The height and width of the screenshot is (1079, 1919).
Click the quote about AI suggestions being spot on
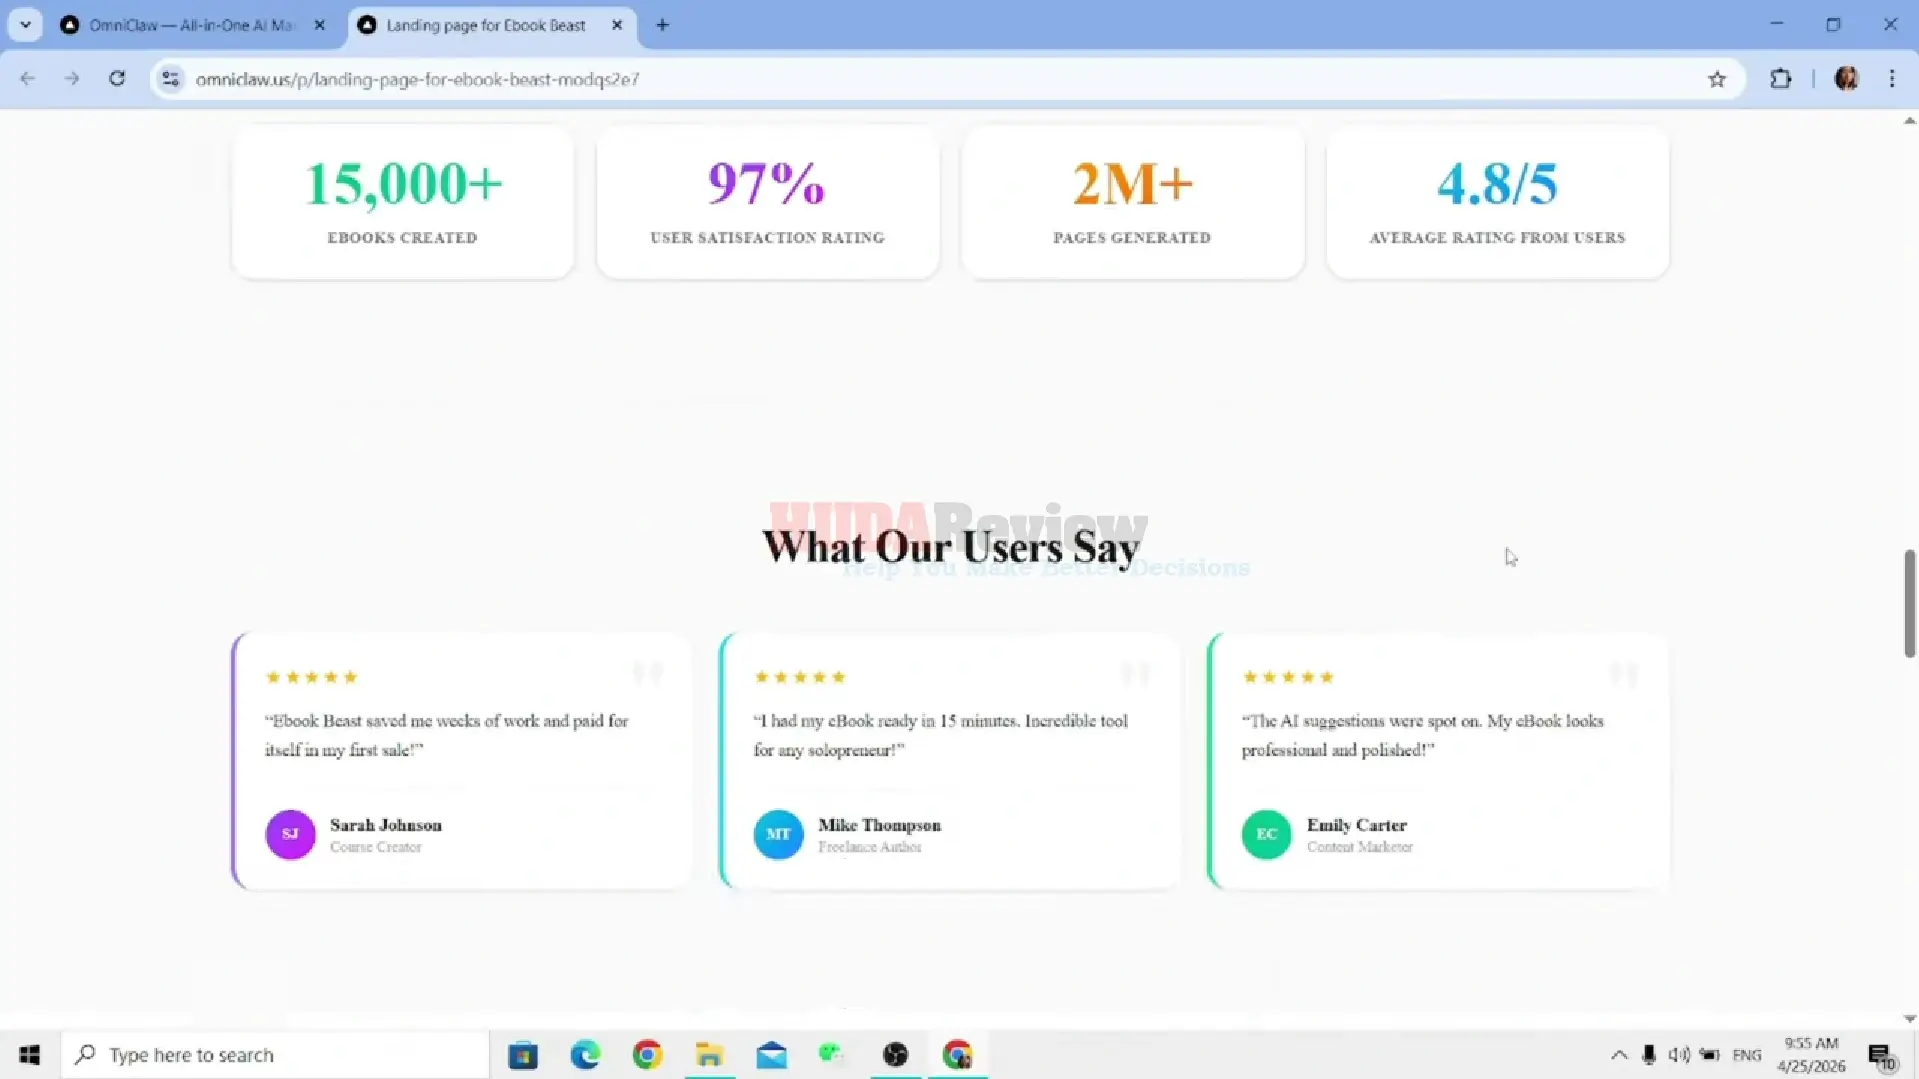tap(1423, 735)
